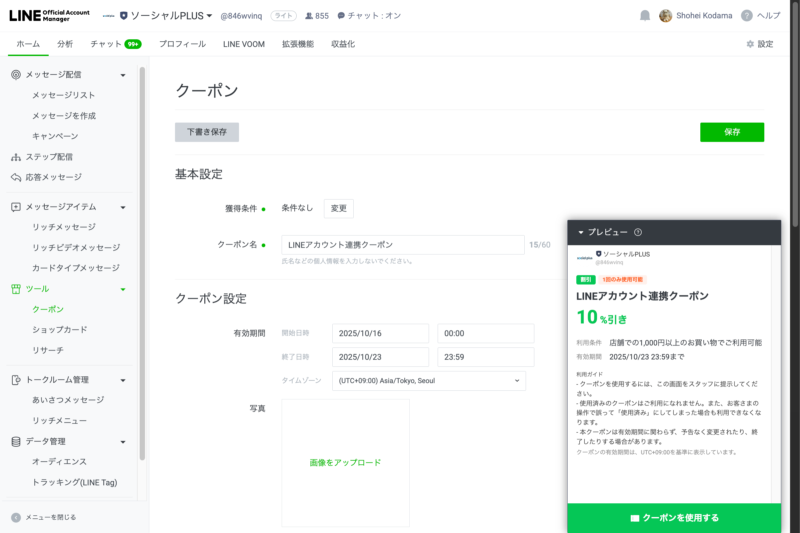Click the settings gear icon
The height and width of the screenshot is (533, 800).
[750, 44]
